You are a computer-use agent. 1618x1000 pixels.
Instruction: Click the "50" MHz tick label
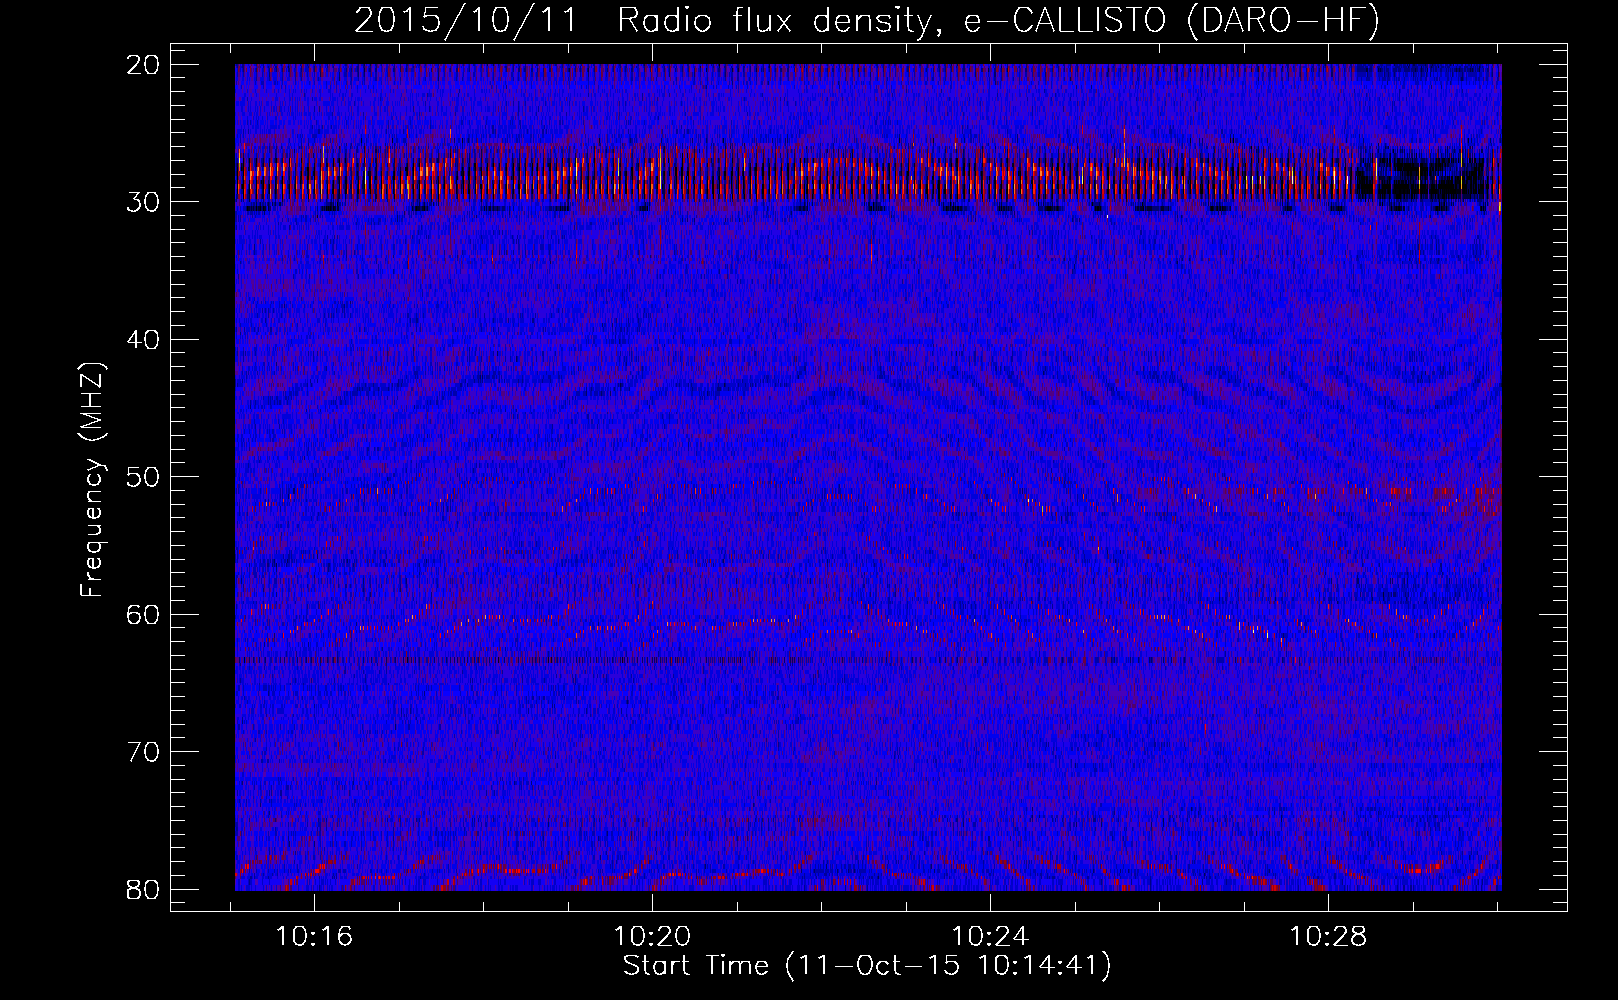(144, 477)
